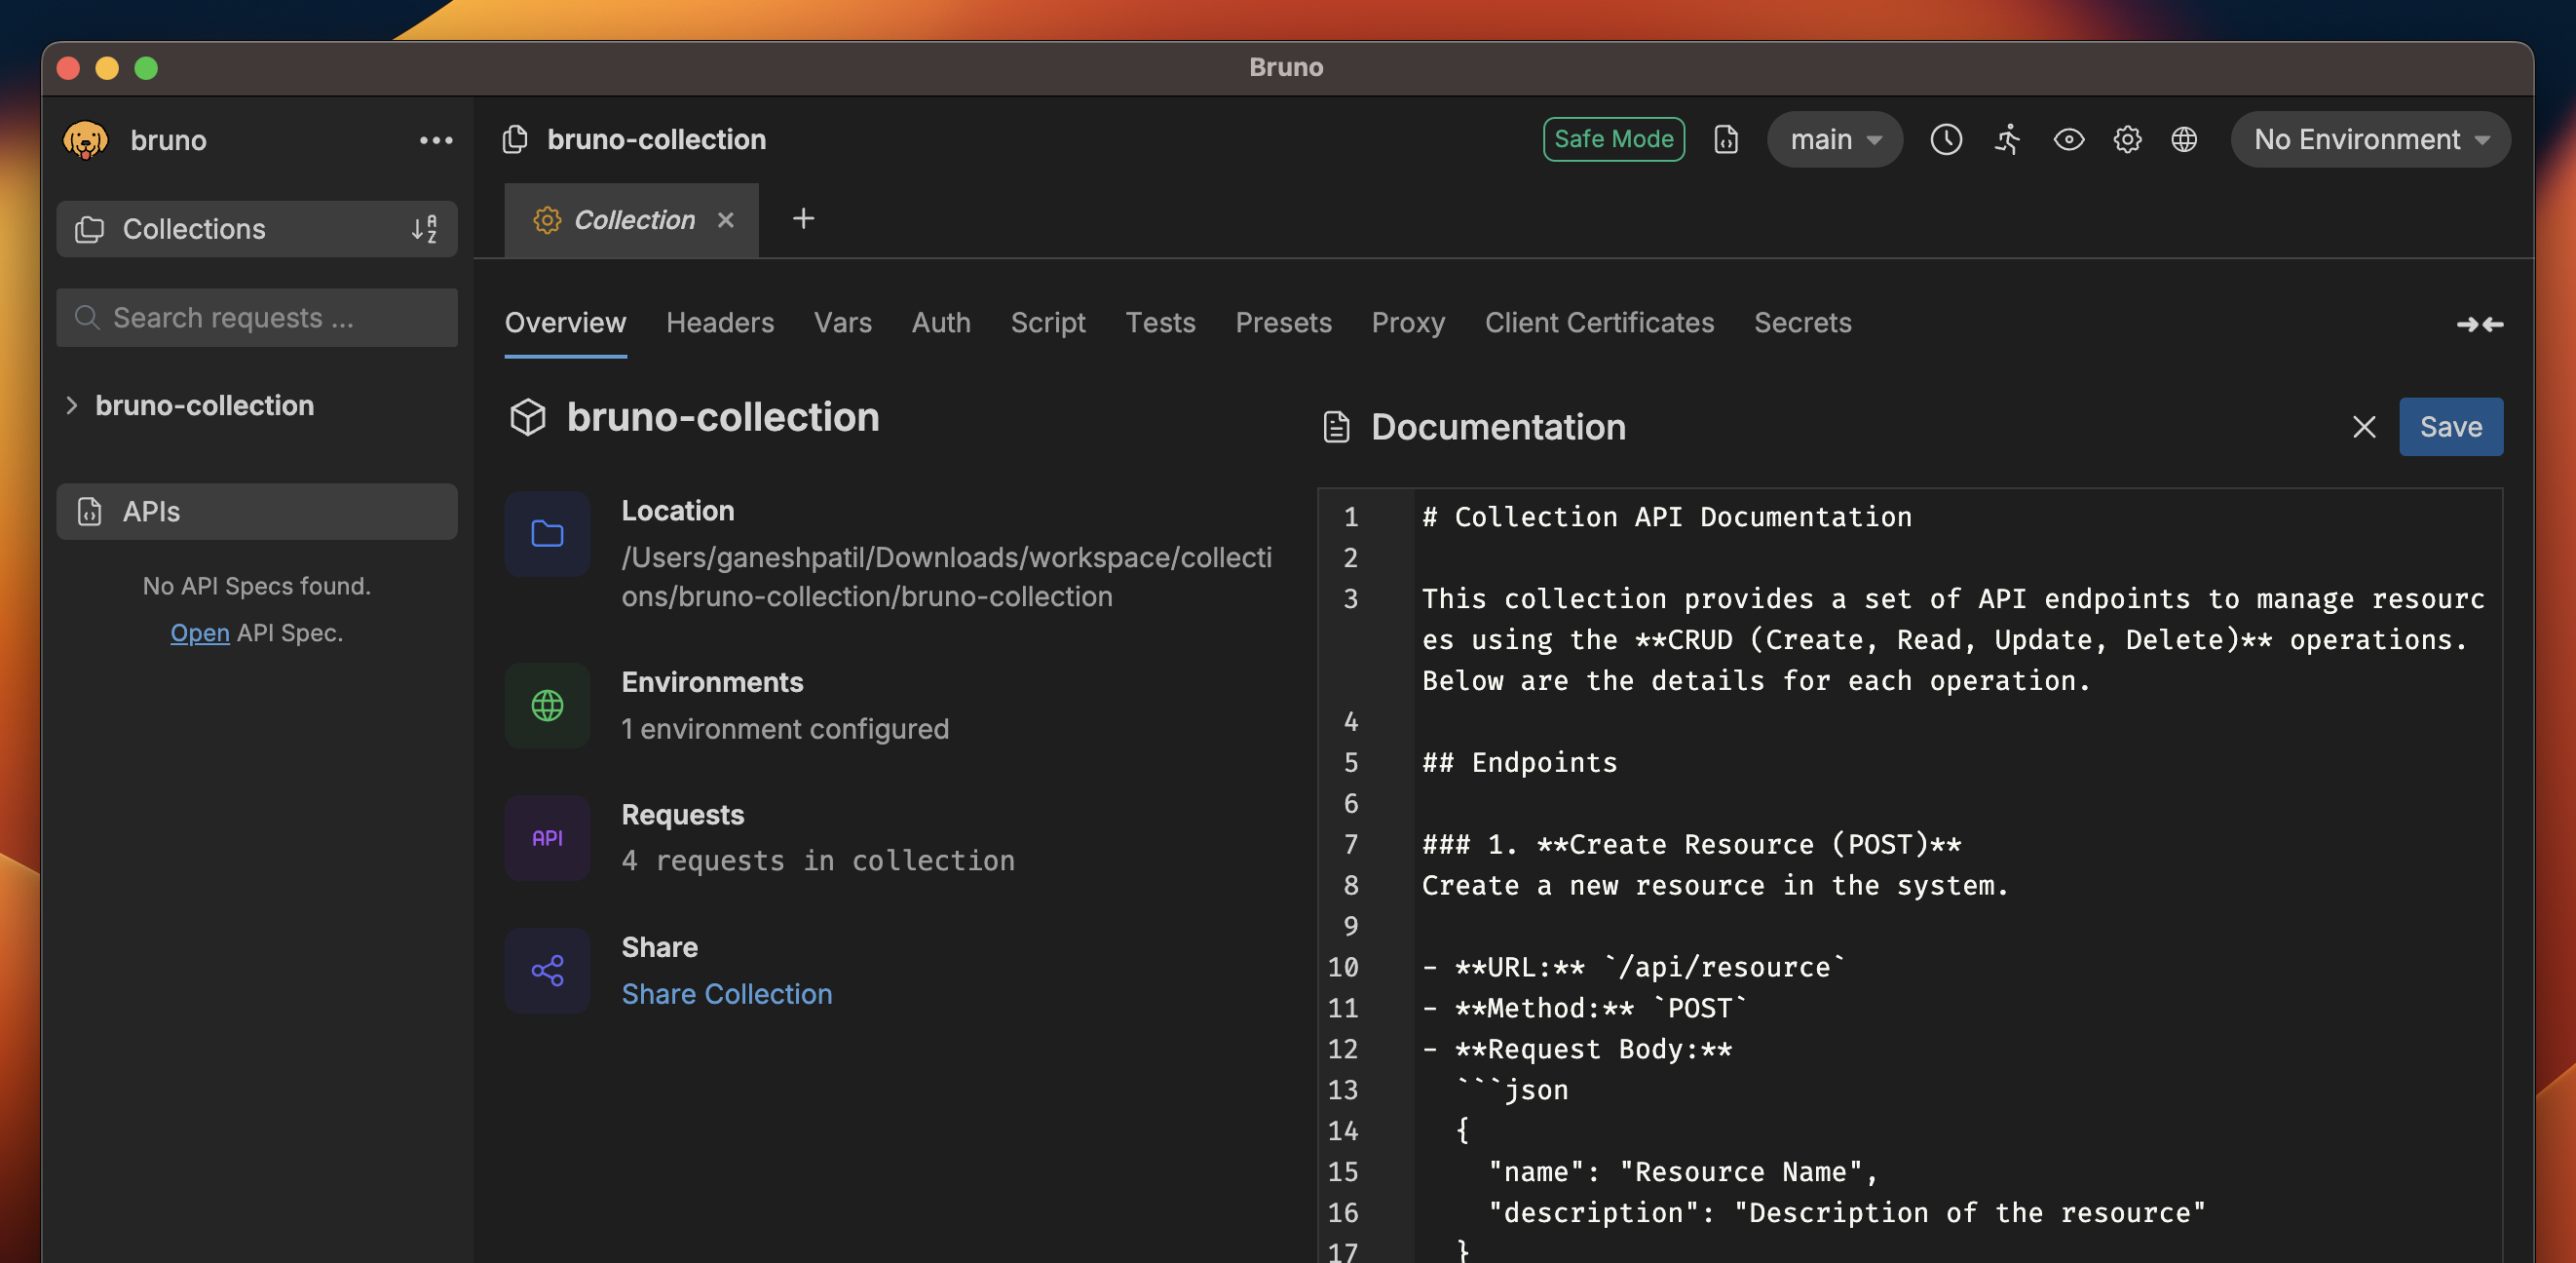The image size is (2576, 1263).
Task: Toggle the Safe Mode badge
Action: click(1613, 139)
